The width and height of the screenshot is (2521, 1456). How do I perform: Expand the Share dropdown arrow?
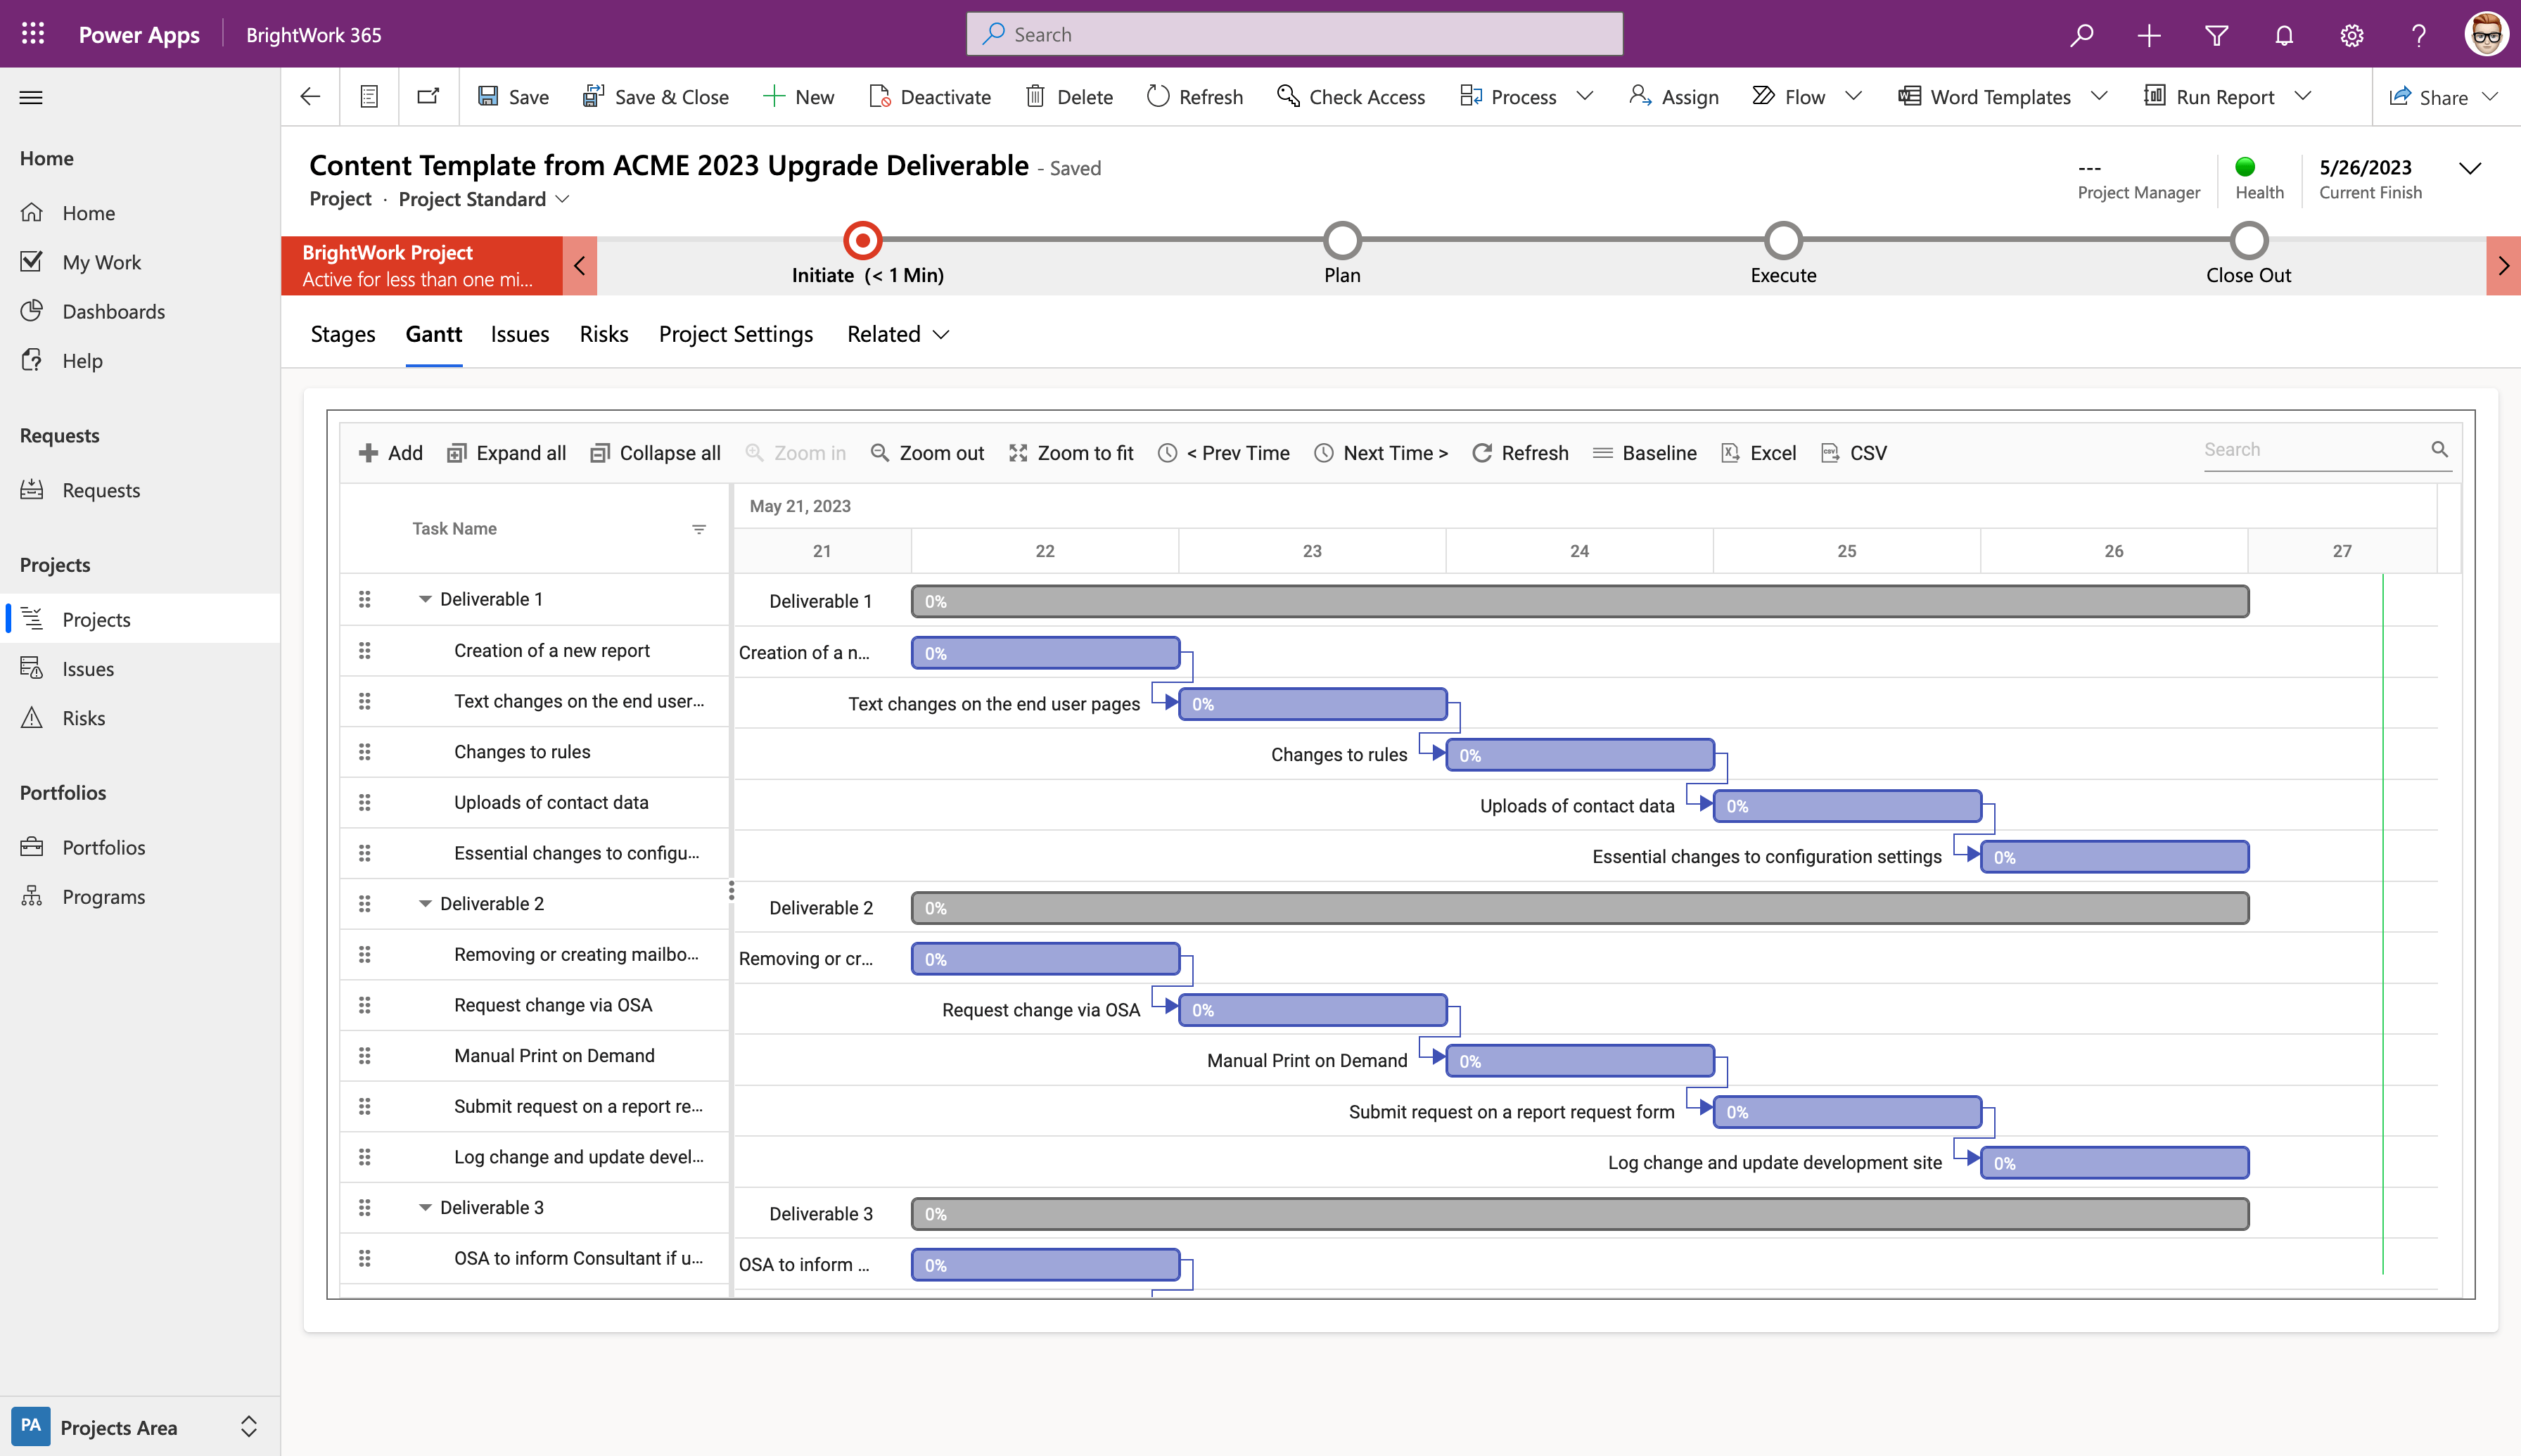(x=2491, y=97)
